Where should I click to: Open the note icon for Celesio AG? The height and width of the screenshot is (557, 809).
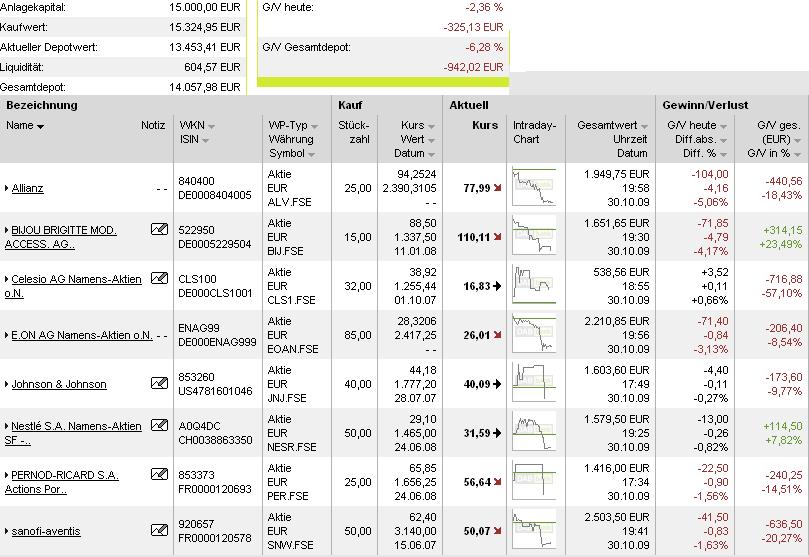(159, 278)
